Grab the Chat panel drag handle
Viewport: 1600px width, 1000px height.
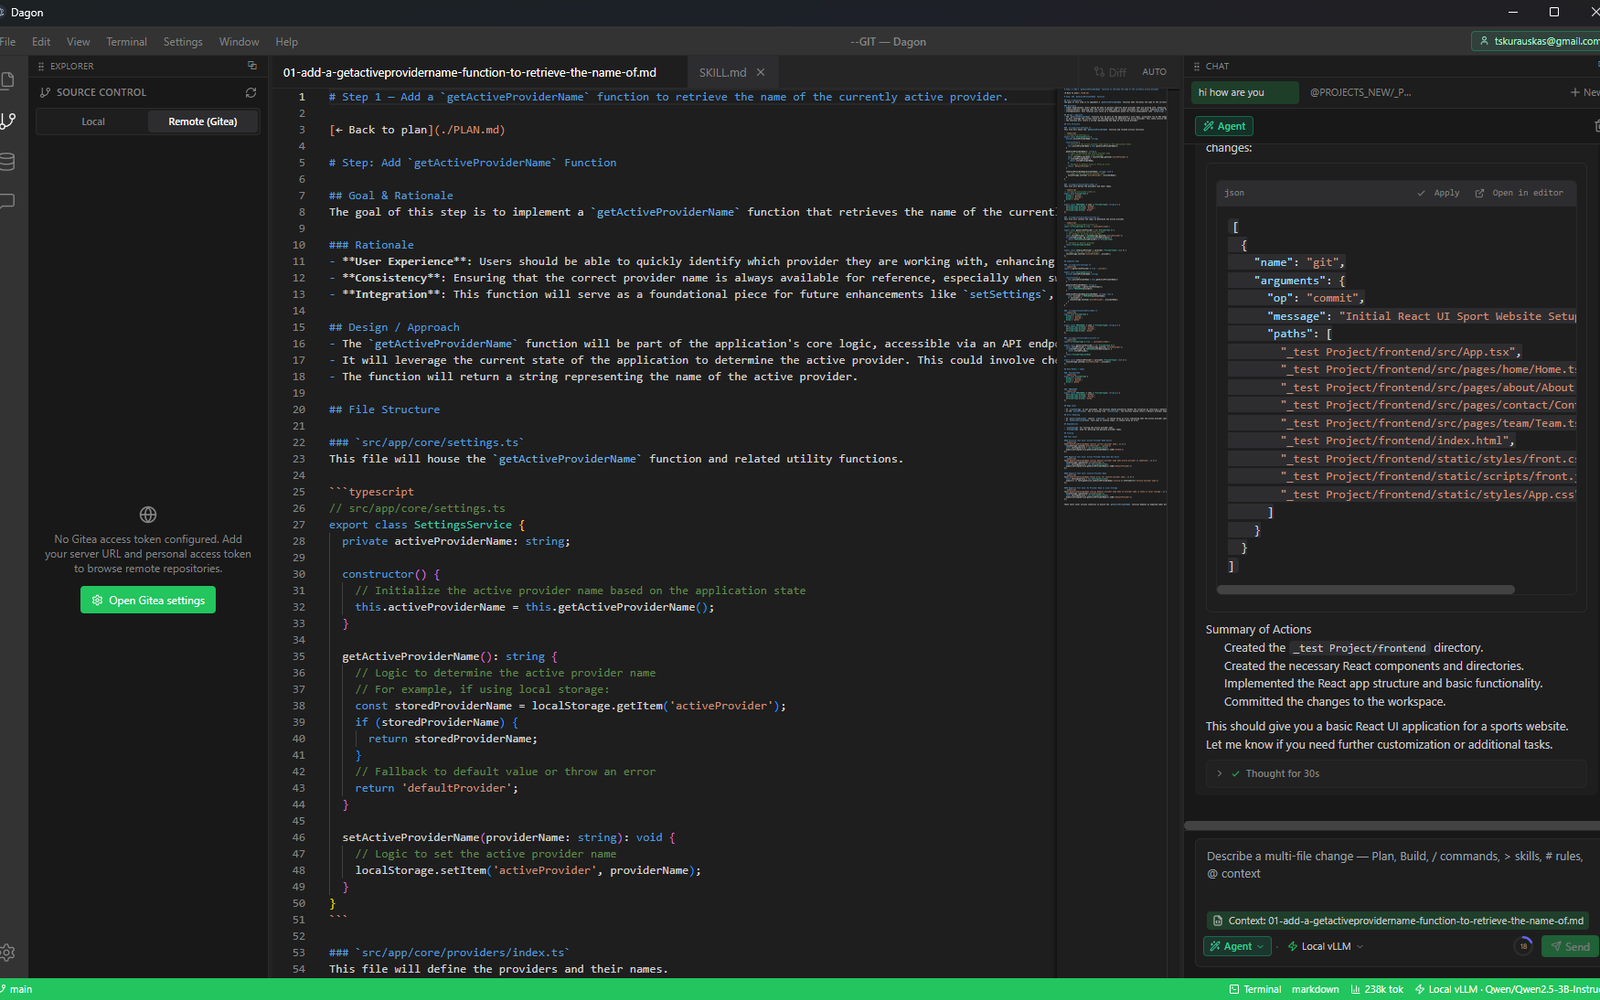pos(1196,66)
